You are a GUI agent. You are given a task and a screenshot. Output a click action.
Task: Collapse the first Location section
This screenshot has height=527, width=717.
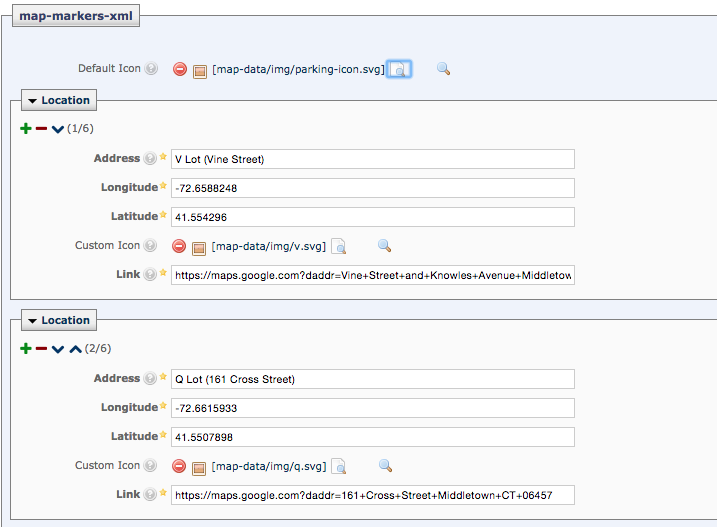coord(59,100)
